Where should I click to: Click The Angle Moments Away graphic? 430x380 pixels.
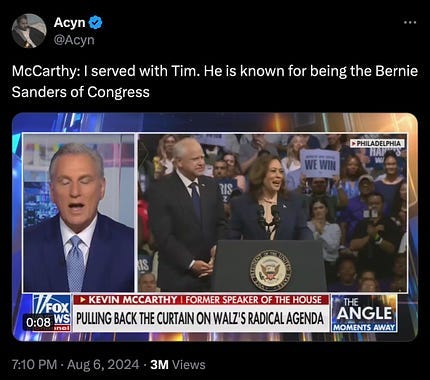point(364,313)
